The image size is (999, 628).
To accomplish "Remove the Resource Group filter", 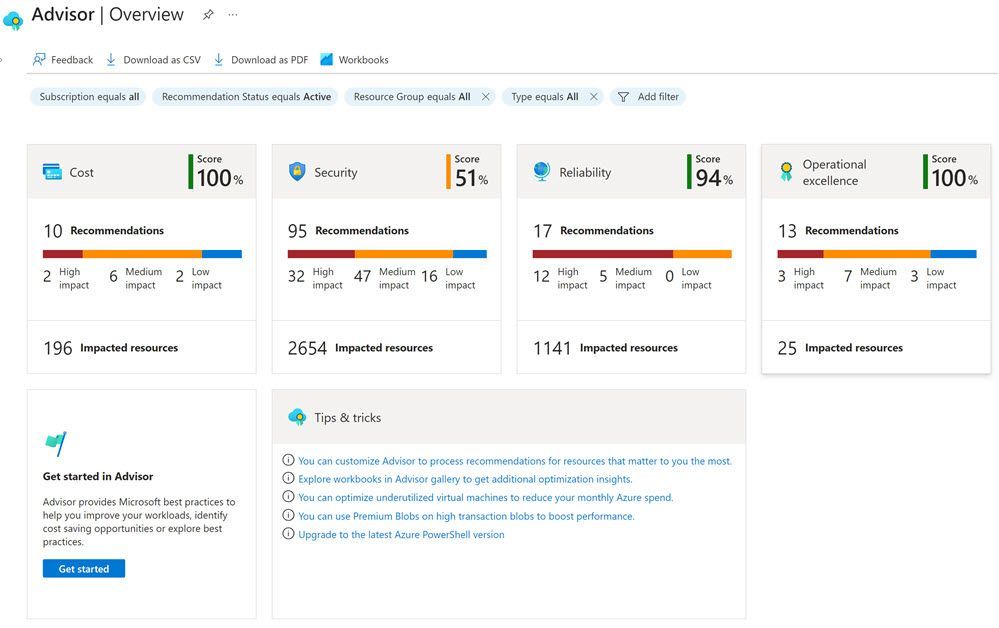I will tap(485, 97).
